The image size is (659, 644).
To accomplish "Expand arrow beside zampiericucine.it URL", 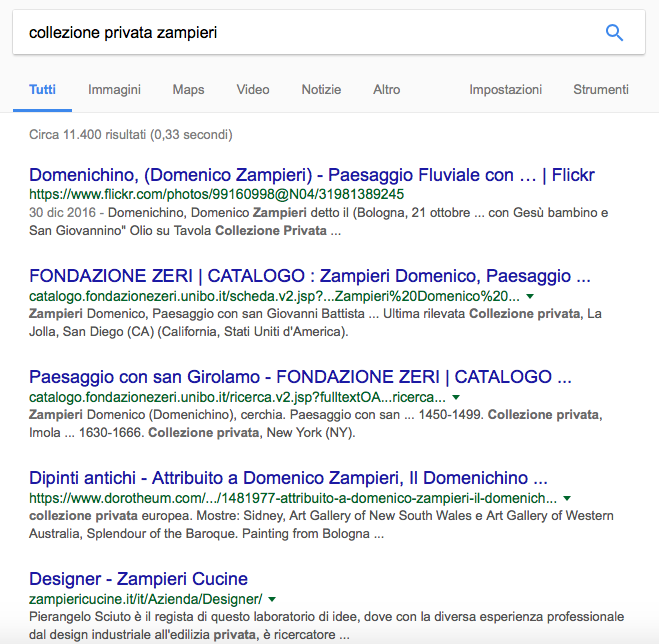I will click(x=272, y=599).
